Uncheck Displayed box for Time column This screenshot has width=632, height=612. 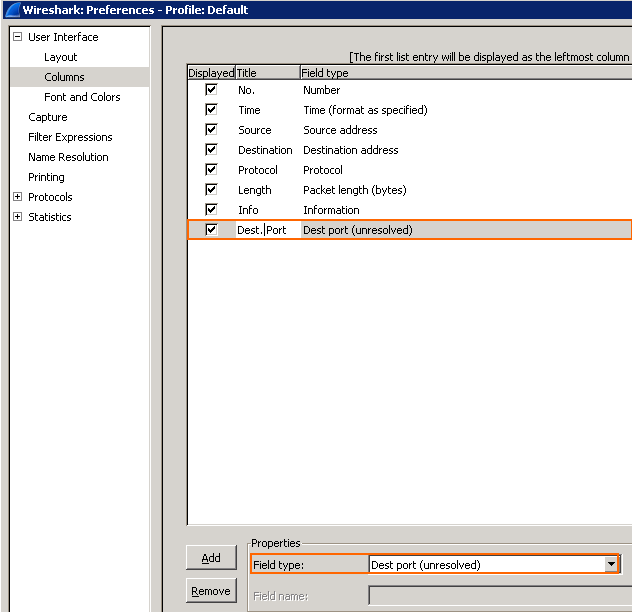coord(211,110)
